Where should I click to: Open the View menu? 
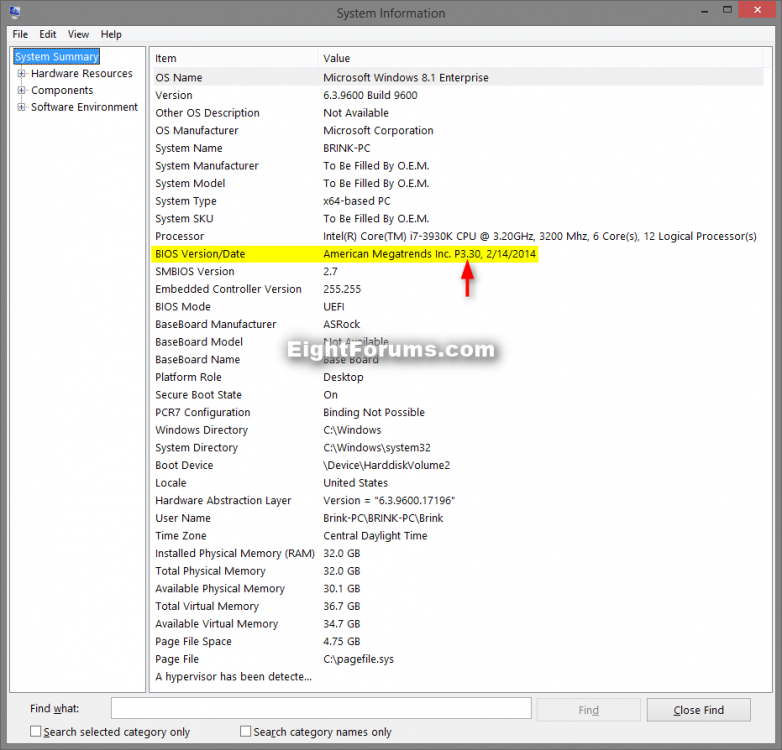click(78, 34)
